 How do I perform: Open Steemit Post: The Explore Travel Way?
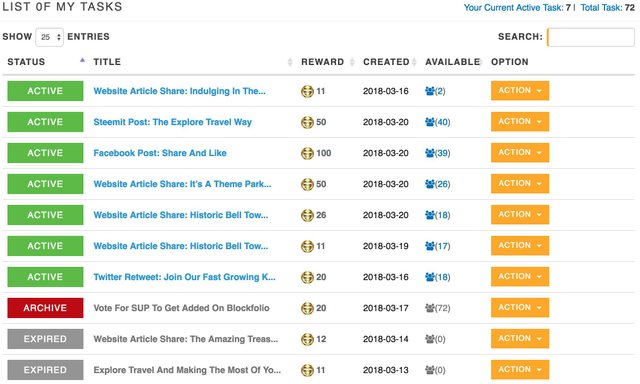172,122
